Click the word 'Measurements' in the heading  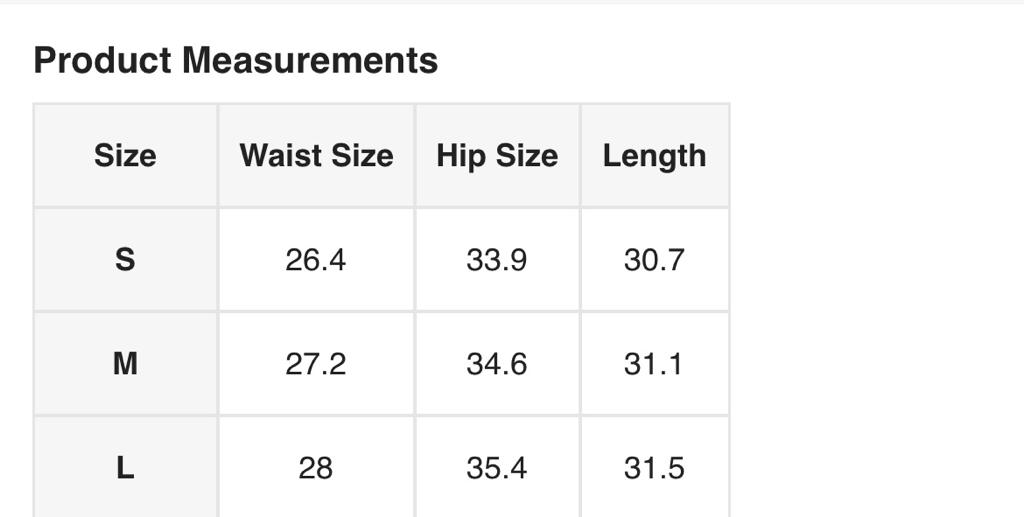coord(310,61)
